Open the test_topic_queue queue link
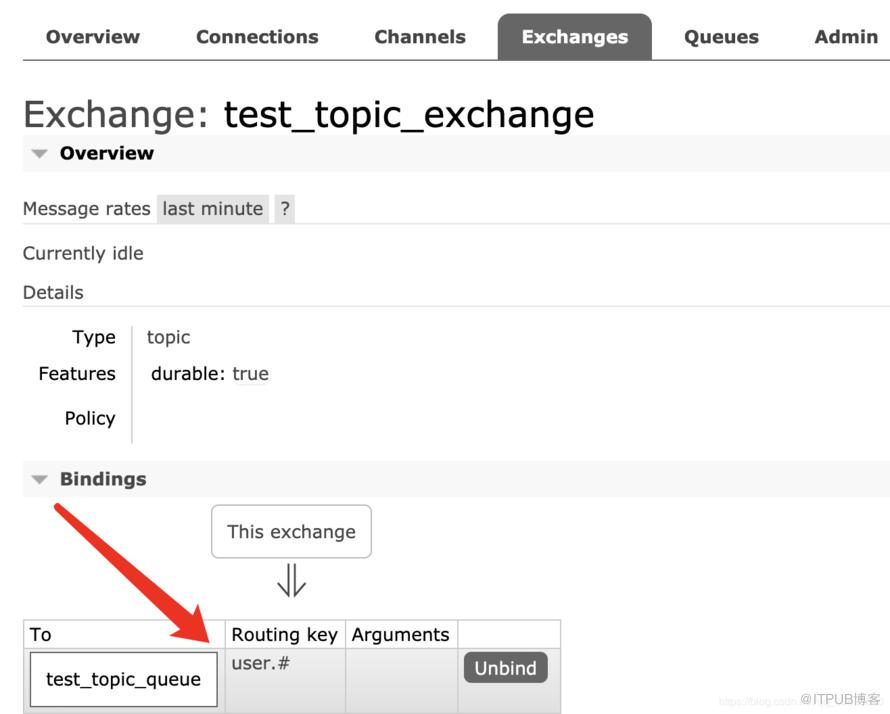The image size is (890, 714). pos(123,679)
